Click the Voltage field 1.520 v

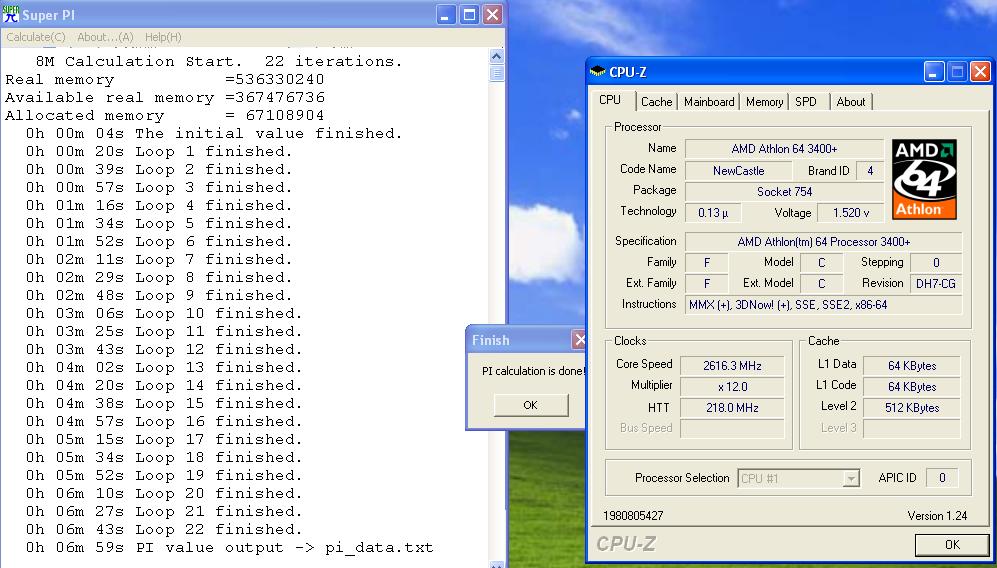point(850,213)
